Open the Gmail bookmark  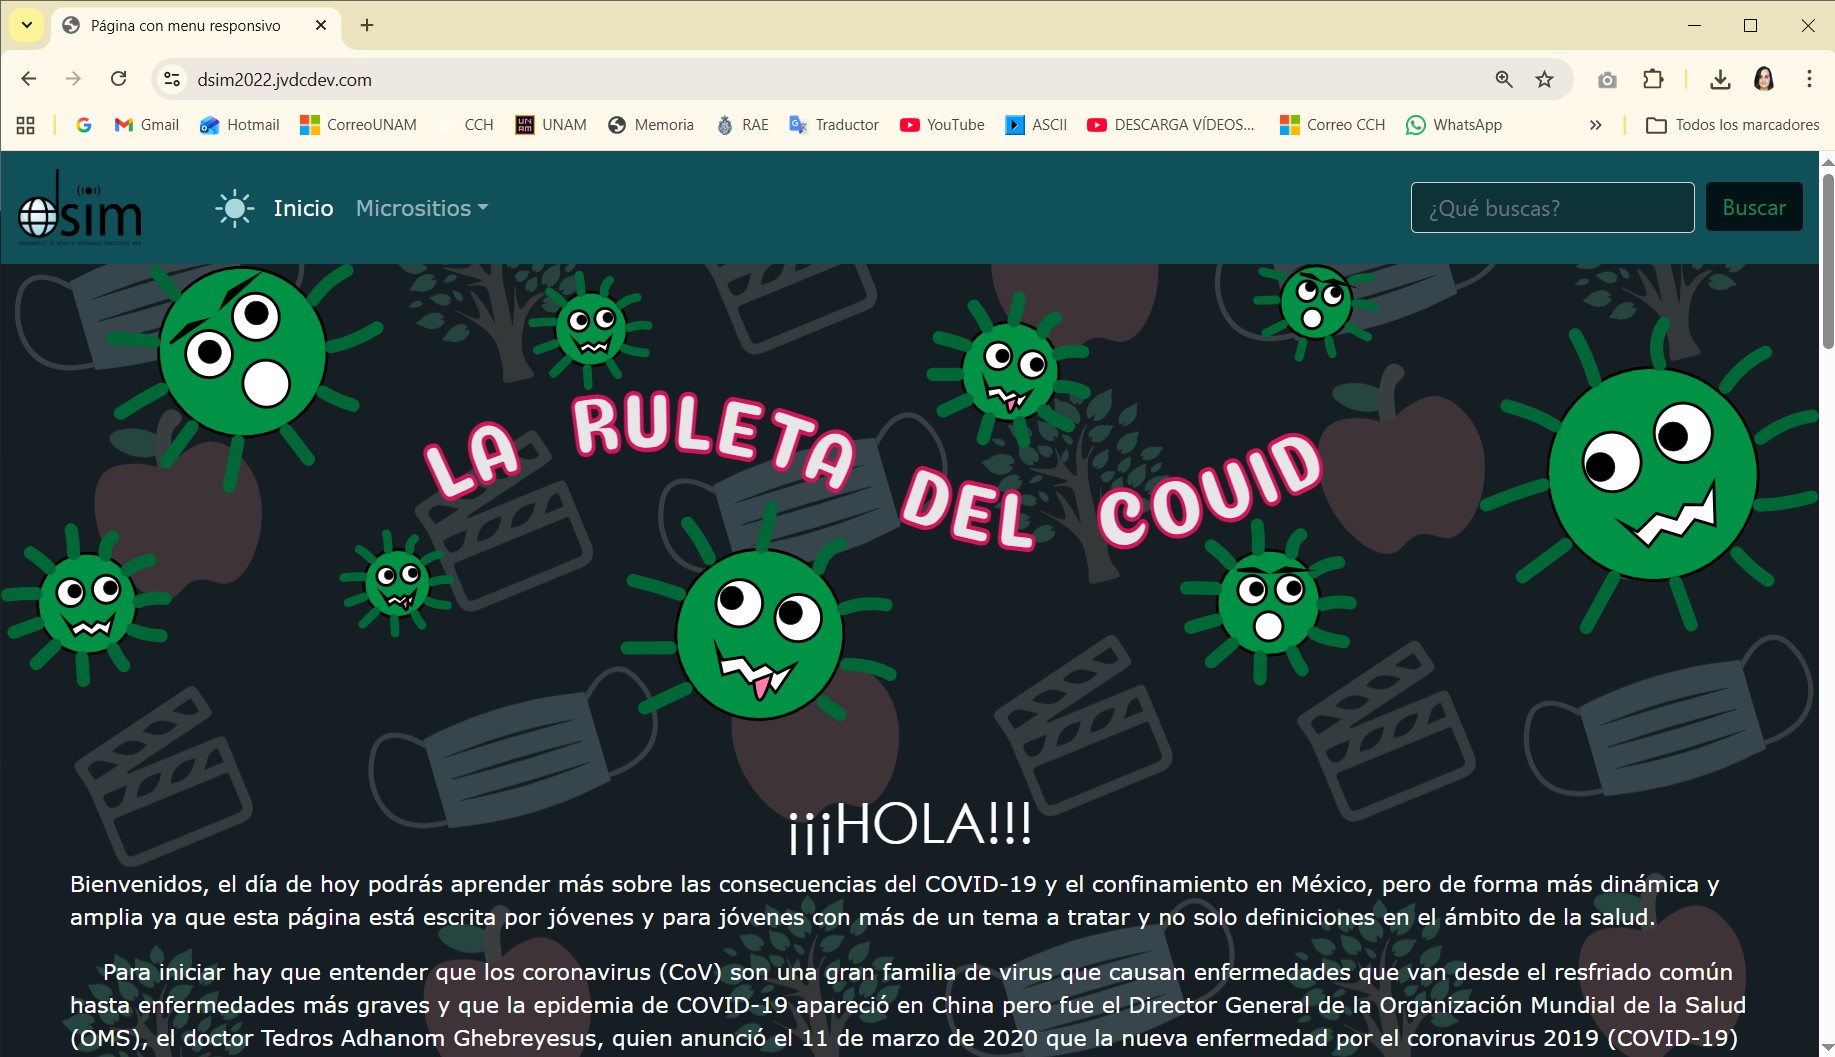147,125
